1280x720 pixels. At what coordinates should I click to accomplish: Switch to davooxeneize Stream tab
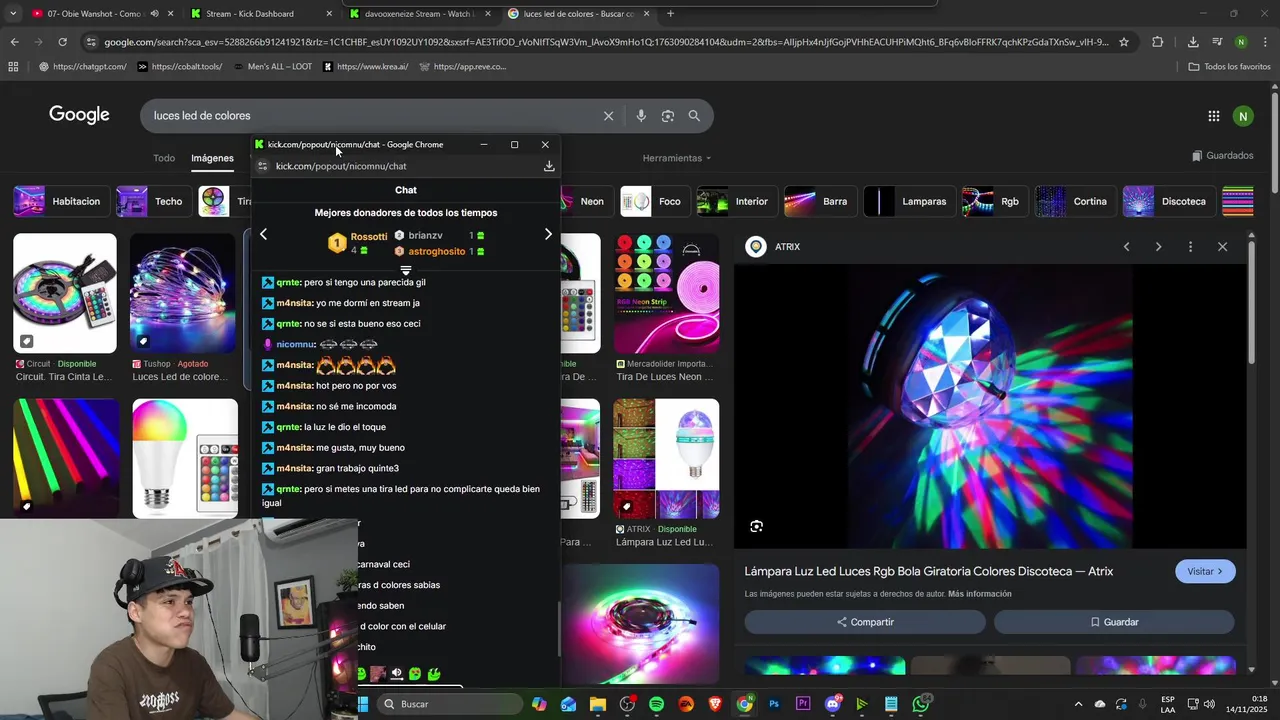(x=419, y=14)
